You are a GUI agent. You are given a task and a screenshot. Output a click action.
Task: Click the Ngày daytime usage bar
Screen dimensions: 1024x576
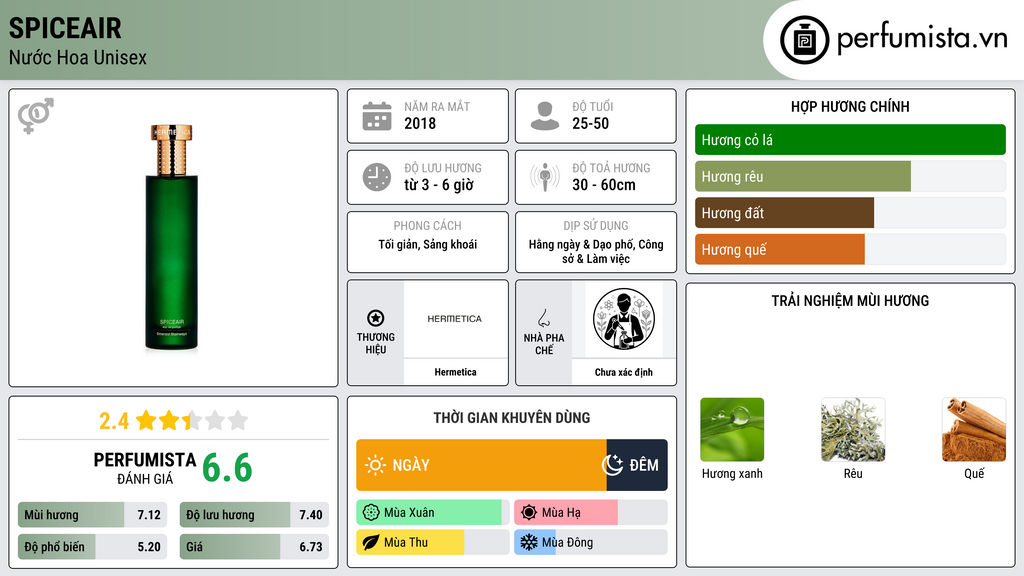click(481, 465)
